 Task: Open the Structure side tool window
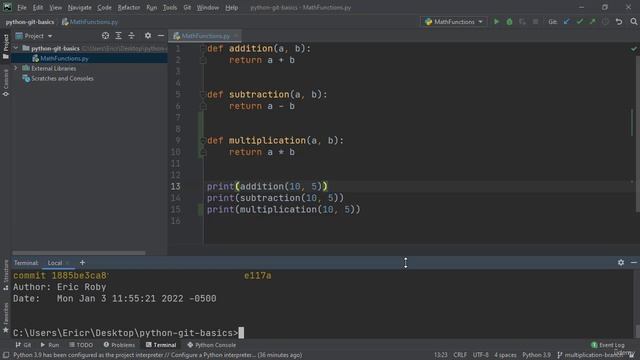pos(6,275)
